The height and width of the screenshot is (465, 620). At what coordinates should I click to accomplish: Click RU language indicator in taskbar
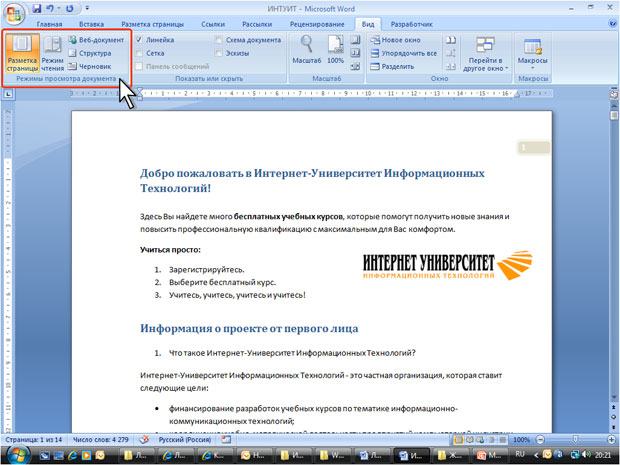click(x=520, y=454)
